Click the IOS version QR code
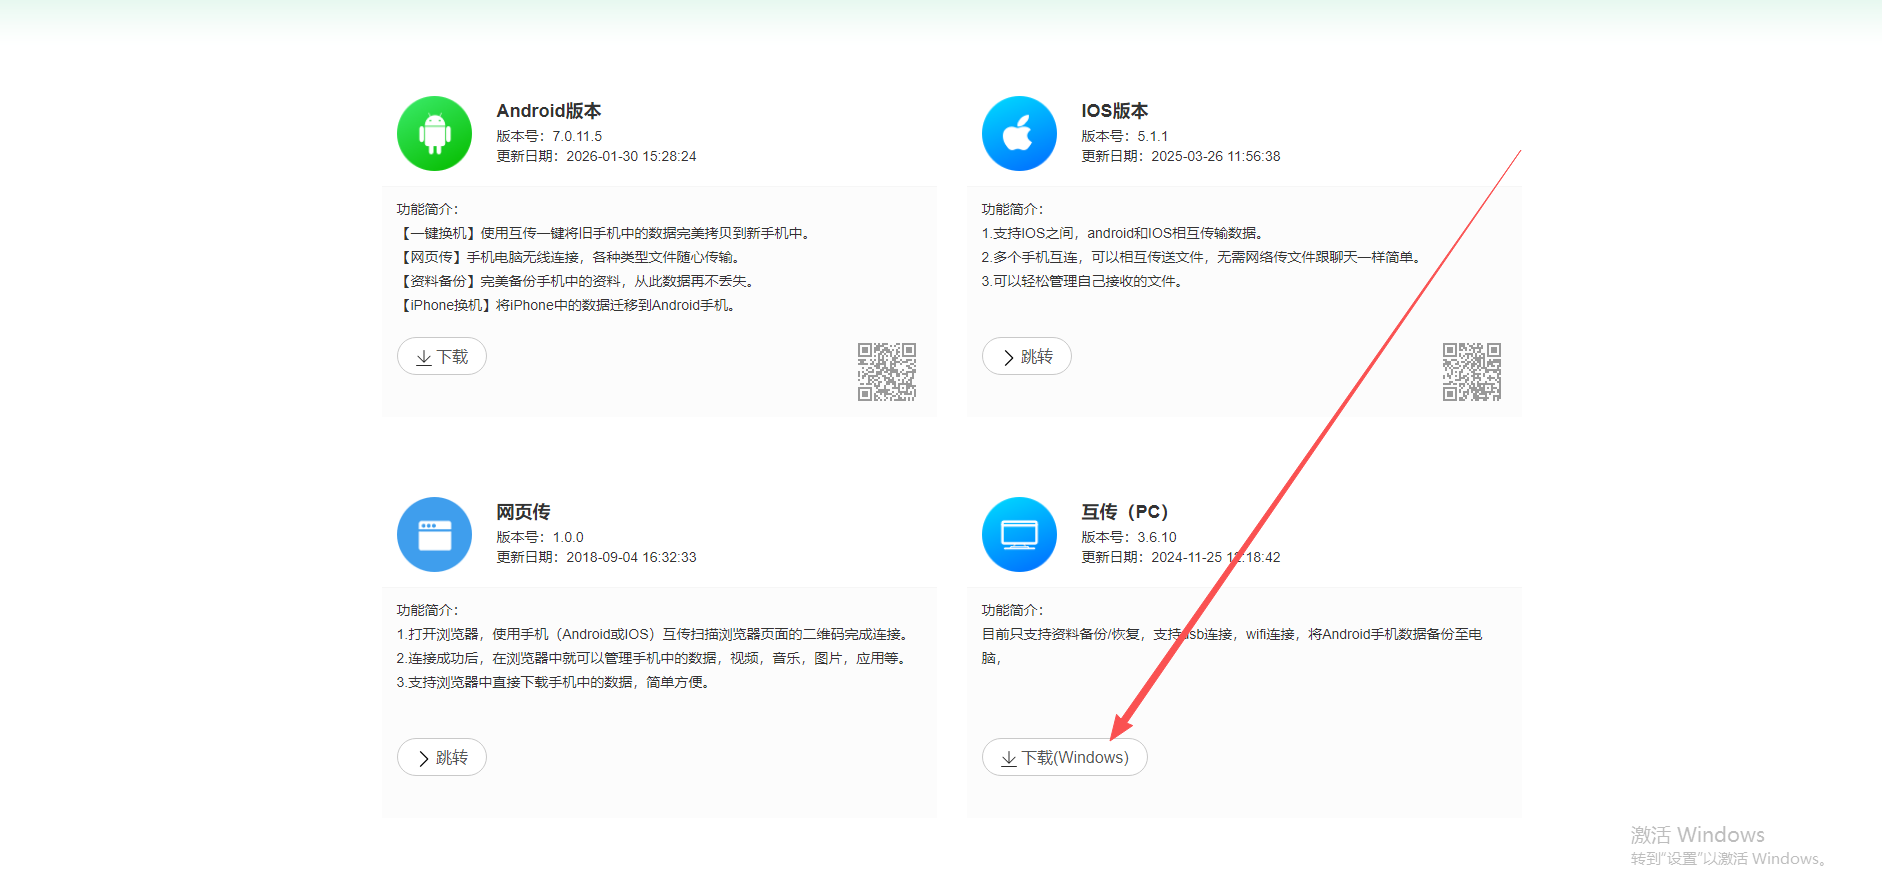This screenshot has width=1882, height=874. pyautogui.click(x=1472, y=372)
